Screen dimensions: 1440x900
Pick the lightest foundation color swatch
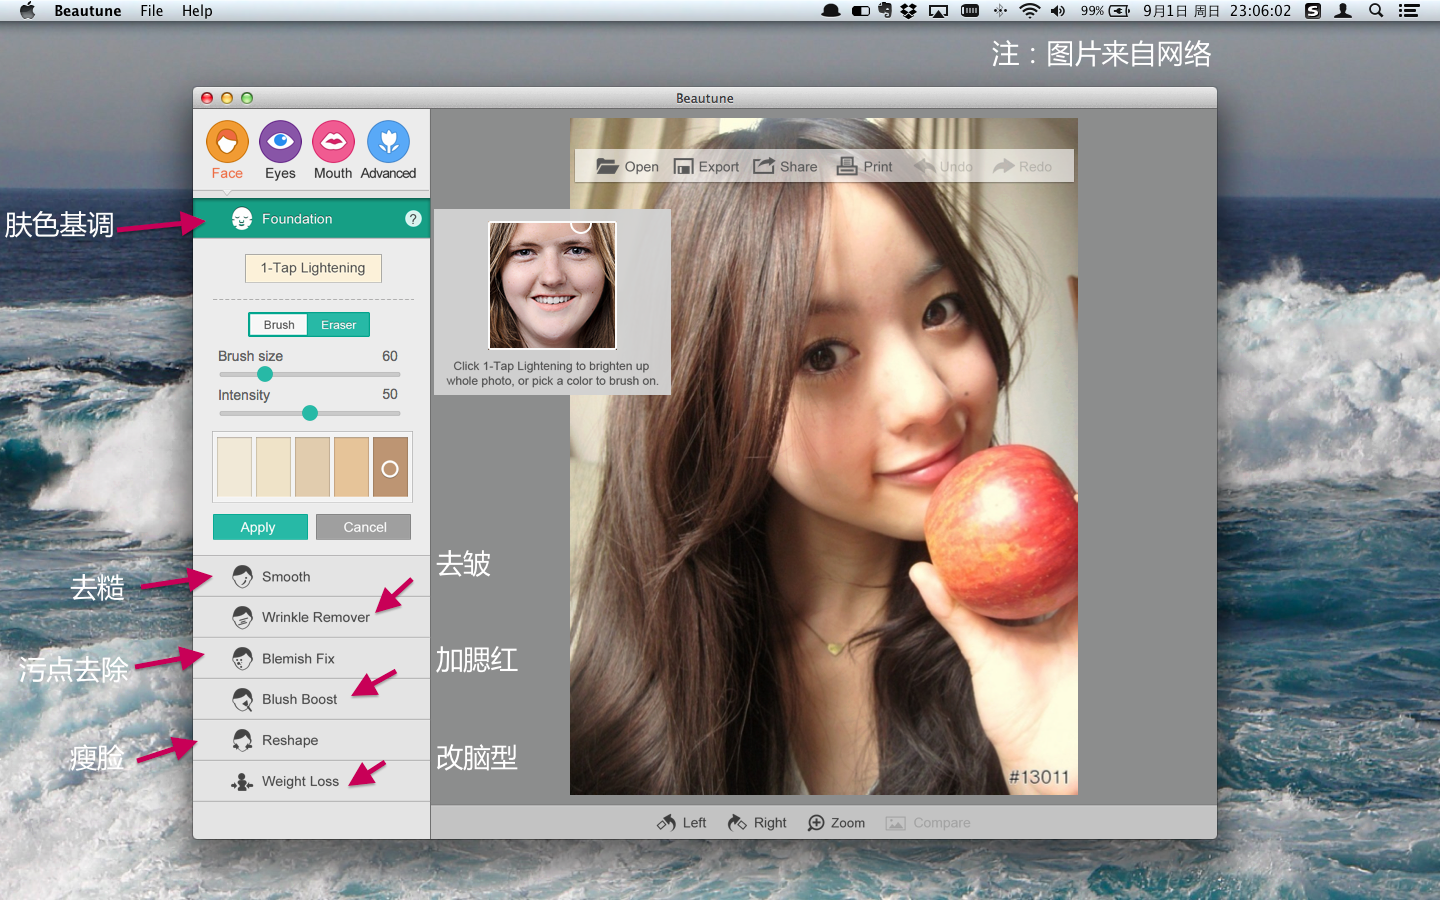coord(234,467)
